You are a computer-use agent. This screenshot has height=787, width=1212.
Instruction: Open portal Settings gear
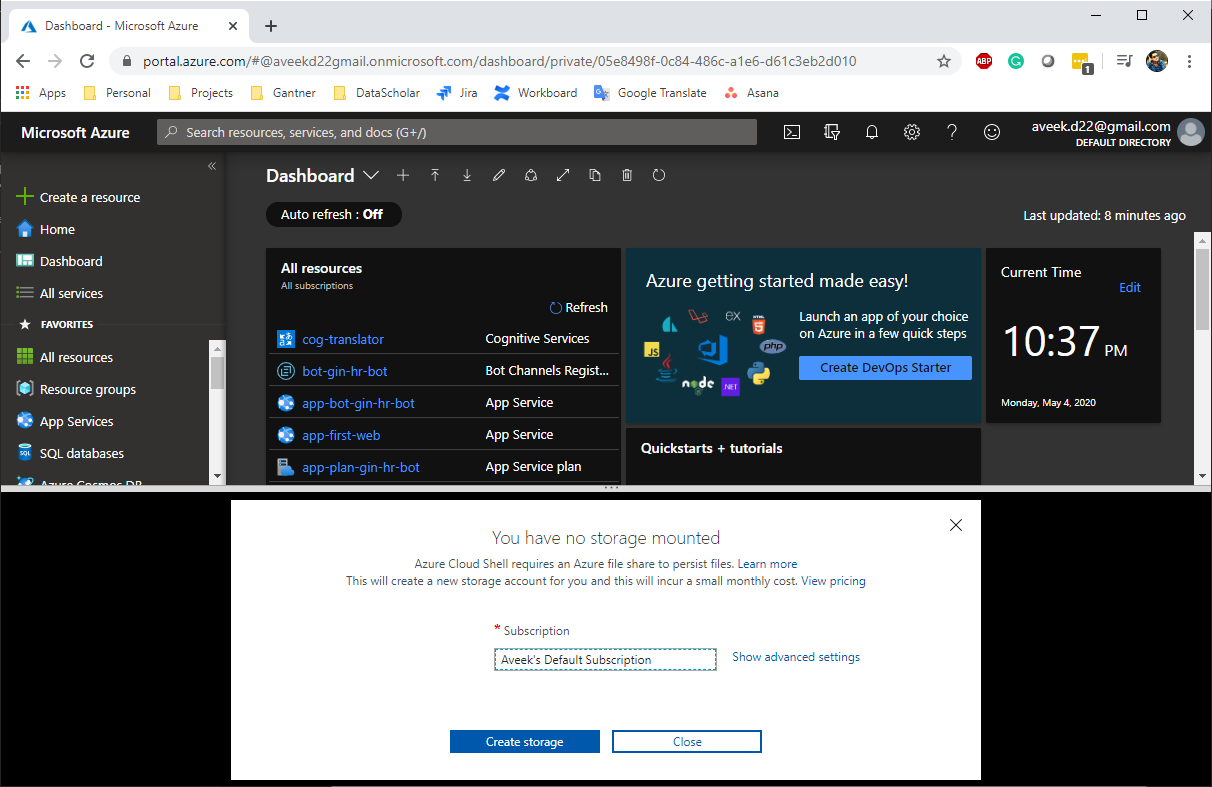pos(912,132)
